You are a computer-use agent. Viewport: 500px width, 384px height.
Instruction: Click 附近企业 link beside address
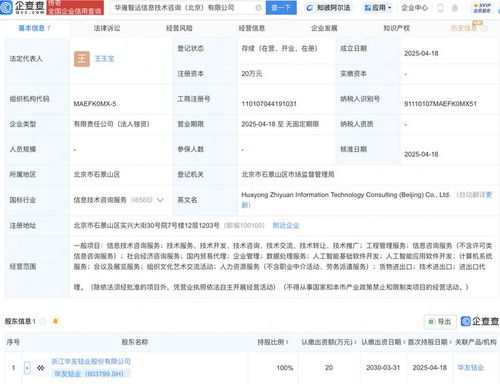(x=286, y=226)
